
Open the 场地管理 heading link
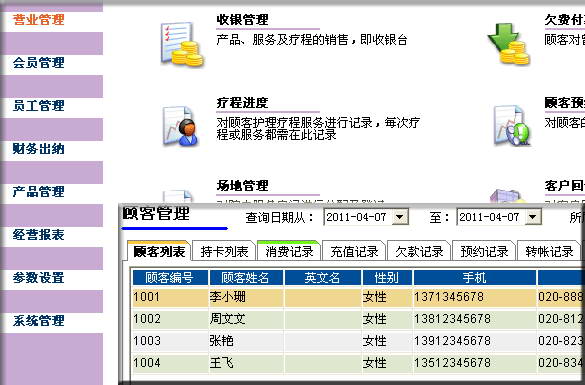pos(242,185)
